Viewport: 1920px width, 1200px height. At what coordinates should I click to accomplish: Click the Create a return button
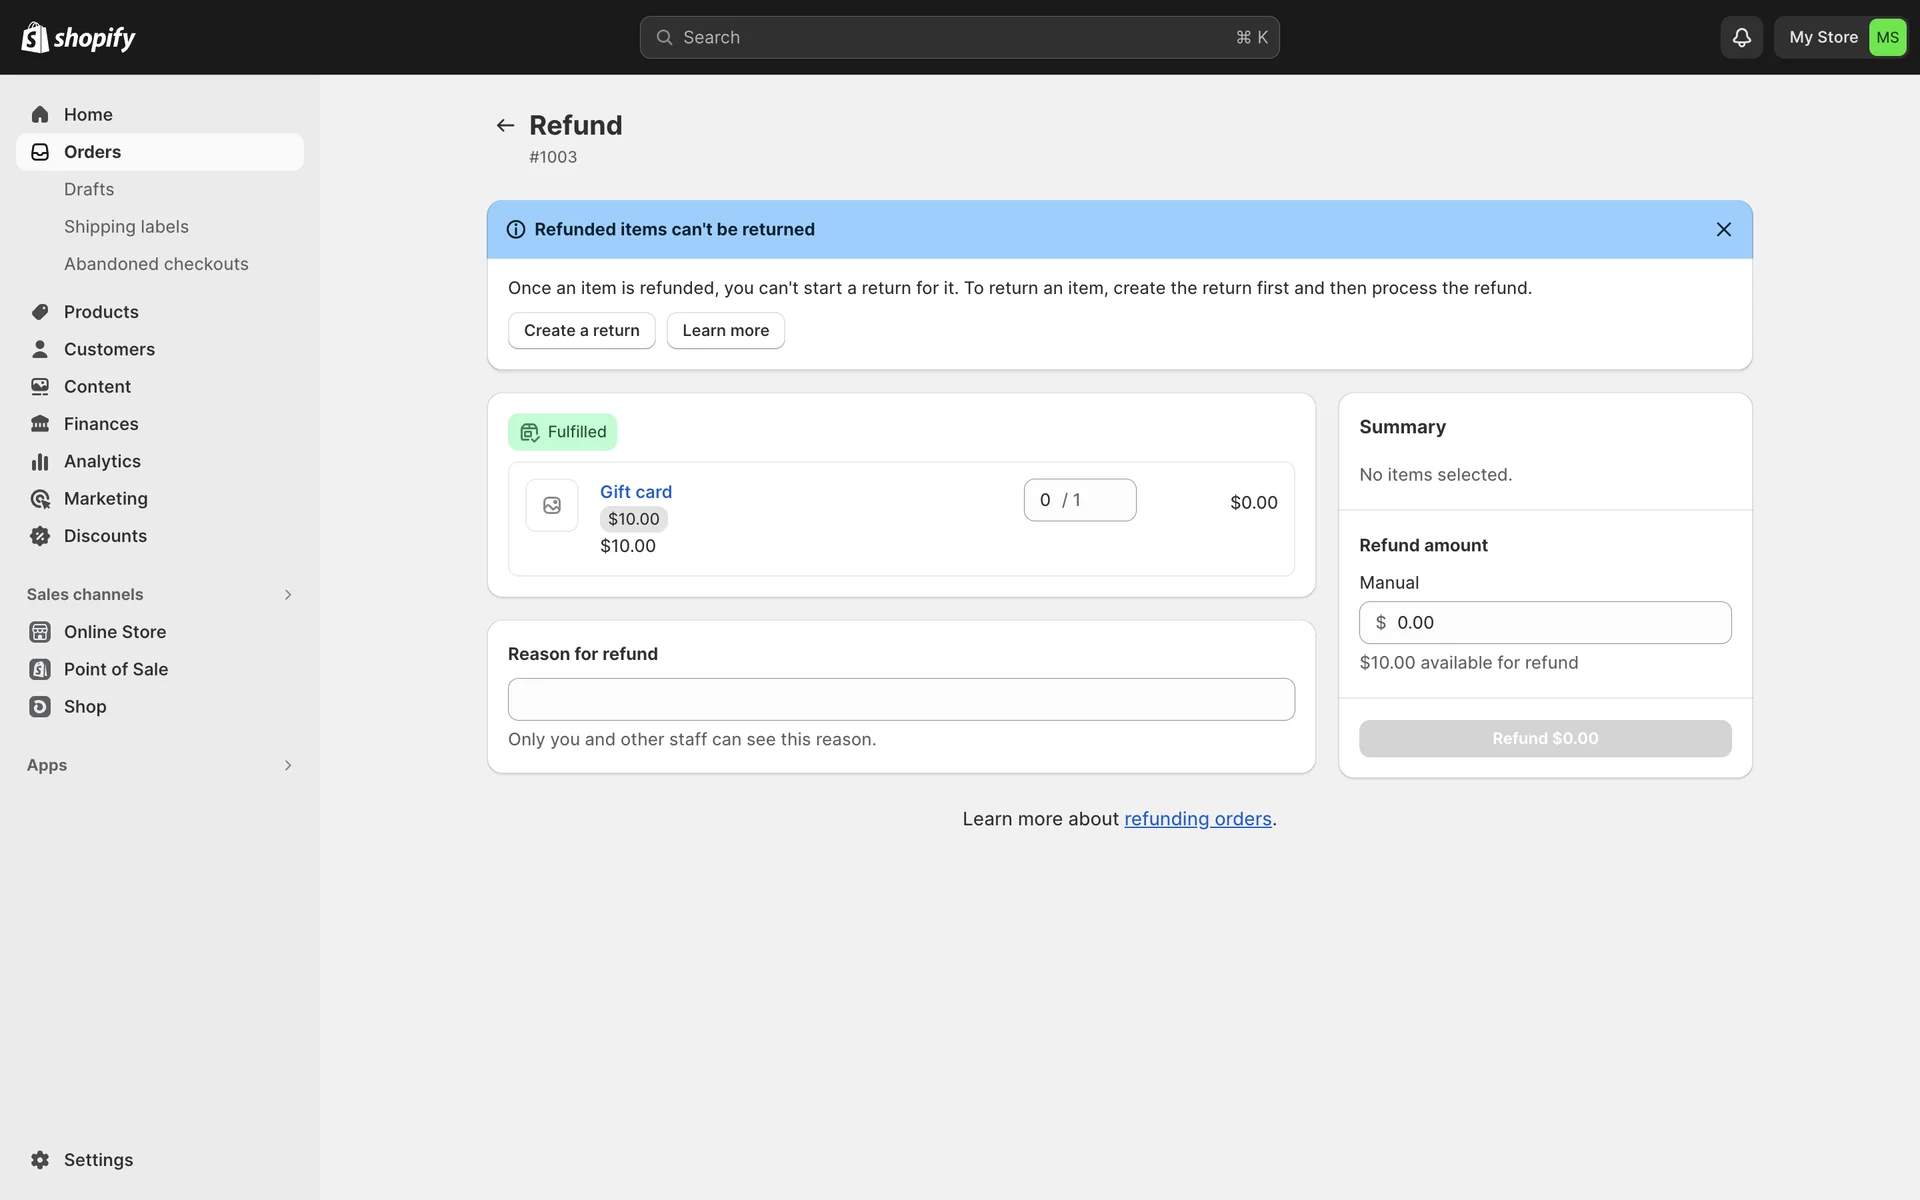coord(581,330)
